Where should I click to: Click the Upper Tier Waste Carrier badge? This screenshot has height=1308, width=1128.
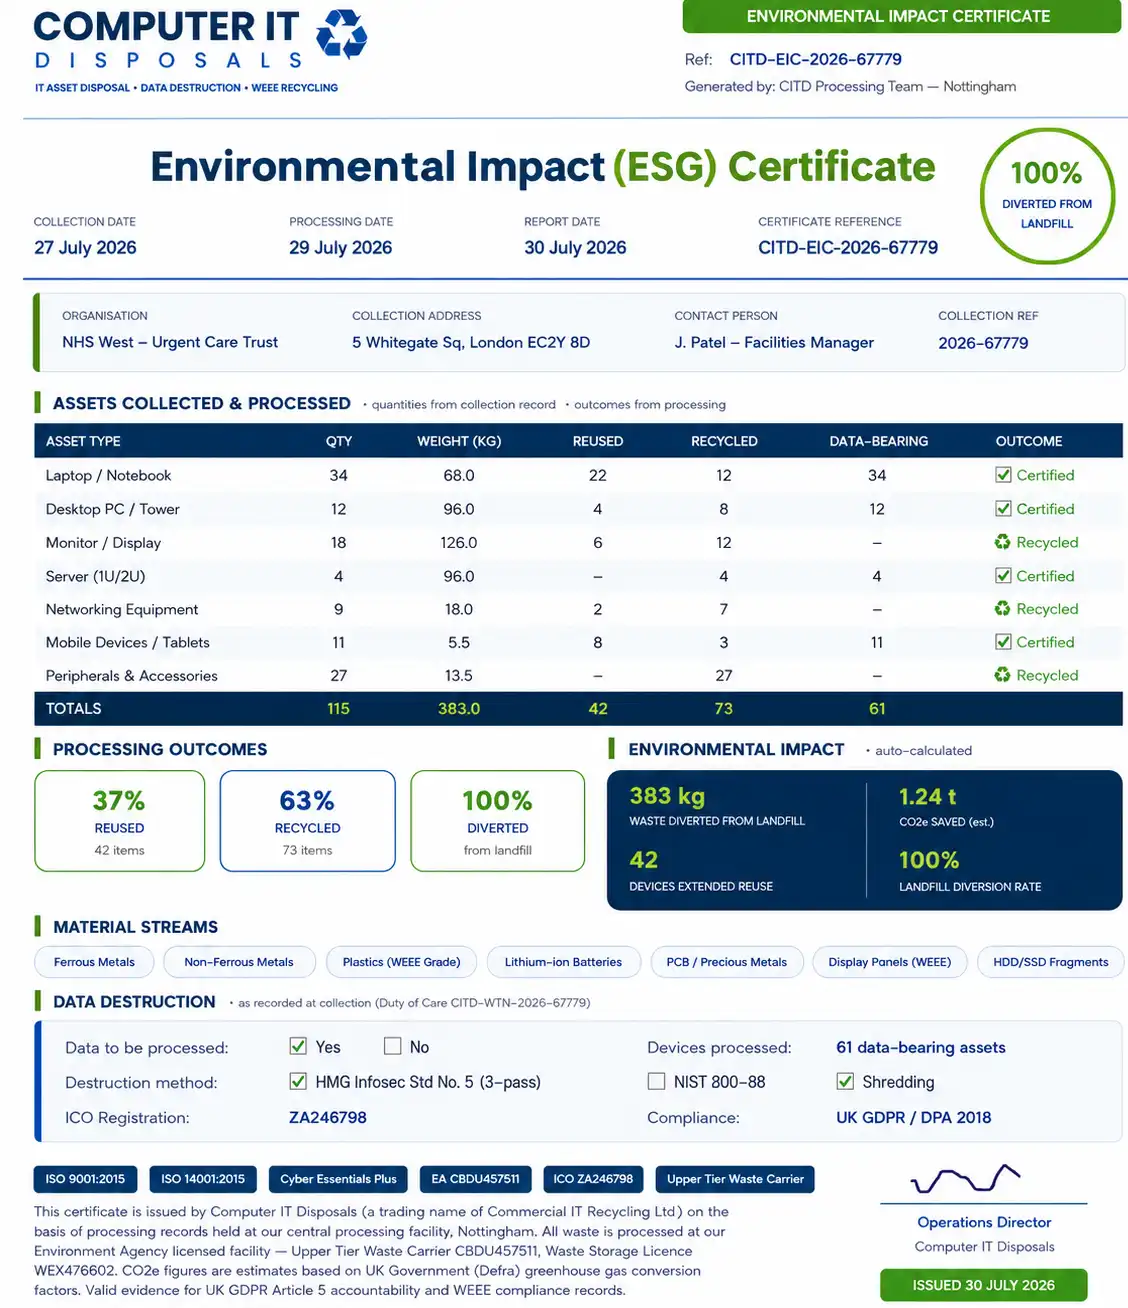coord(735,1179)
